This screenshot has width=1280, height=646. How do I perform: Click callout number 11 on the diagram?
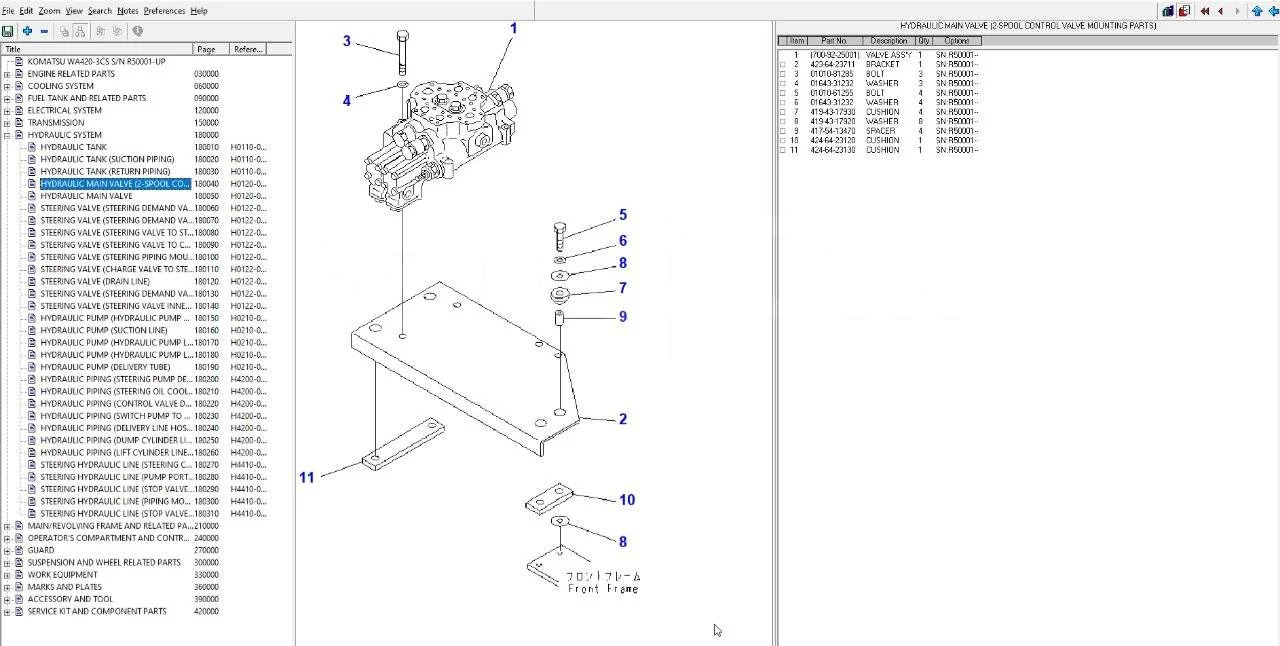point(307,477)
